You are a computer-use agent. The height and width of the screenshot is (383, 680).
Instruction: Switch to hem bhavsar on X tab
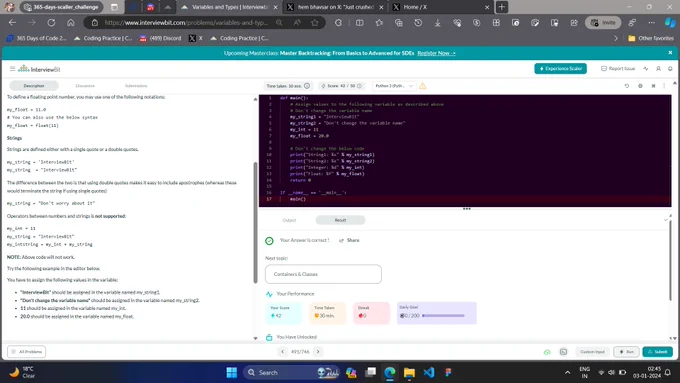tap(335, 7)
